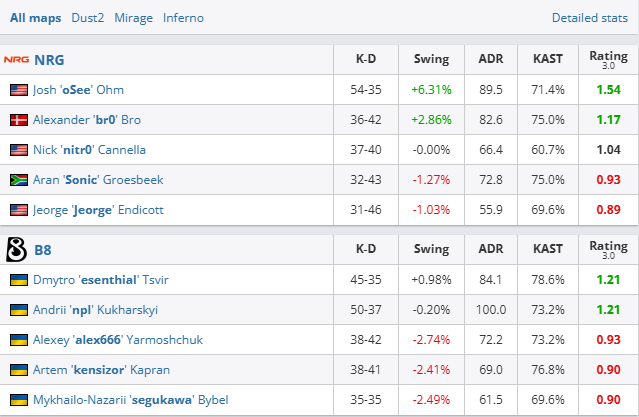Image resolution: width=639 pixels, height=417 pixels.
Task: Go to Andrii 'npl' Kukharskyi's player page
Action: click(94, 310)
